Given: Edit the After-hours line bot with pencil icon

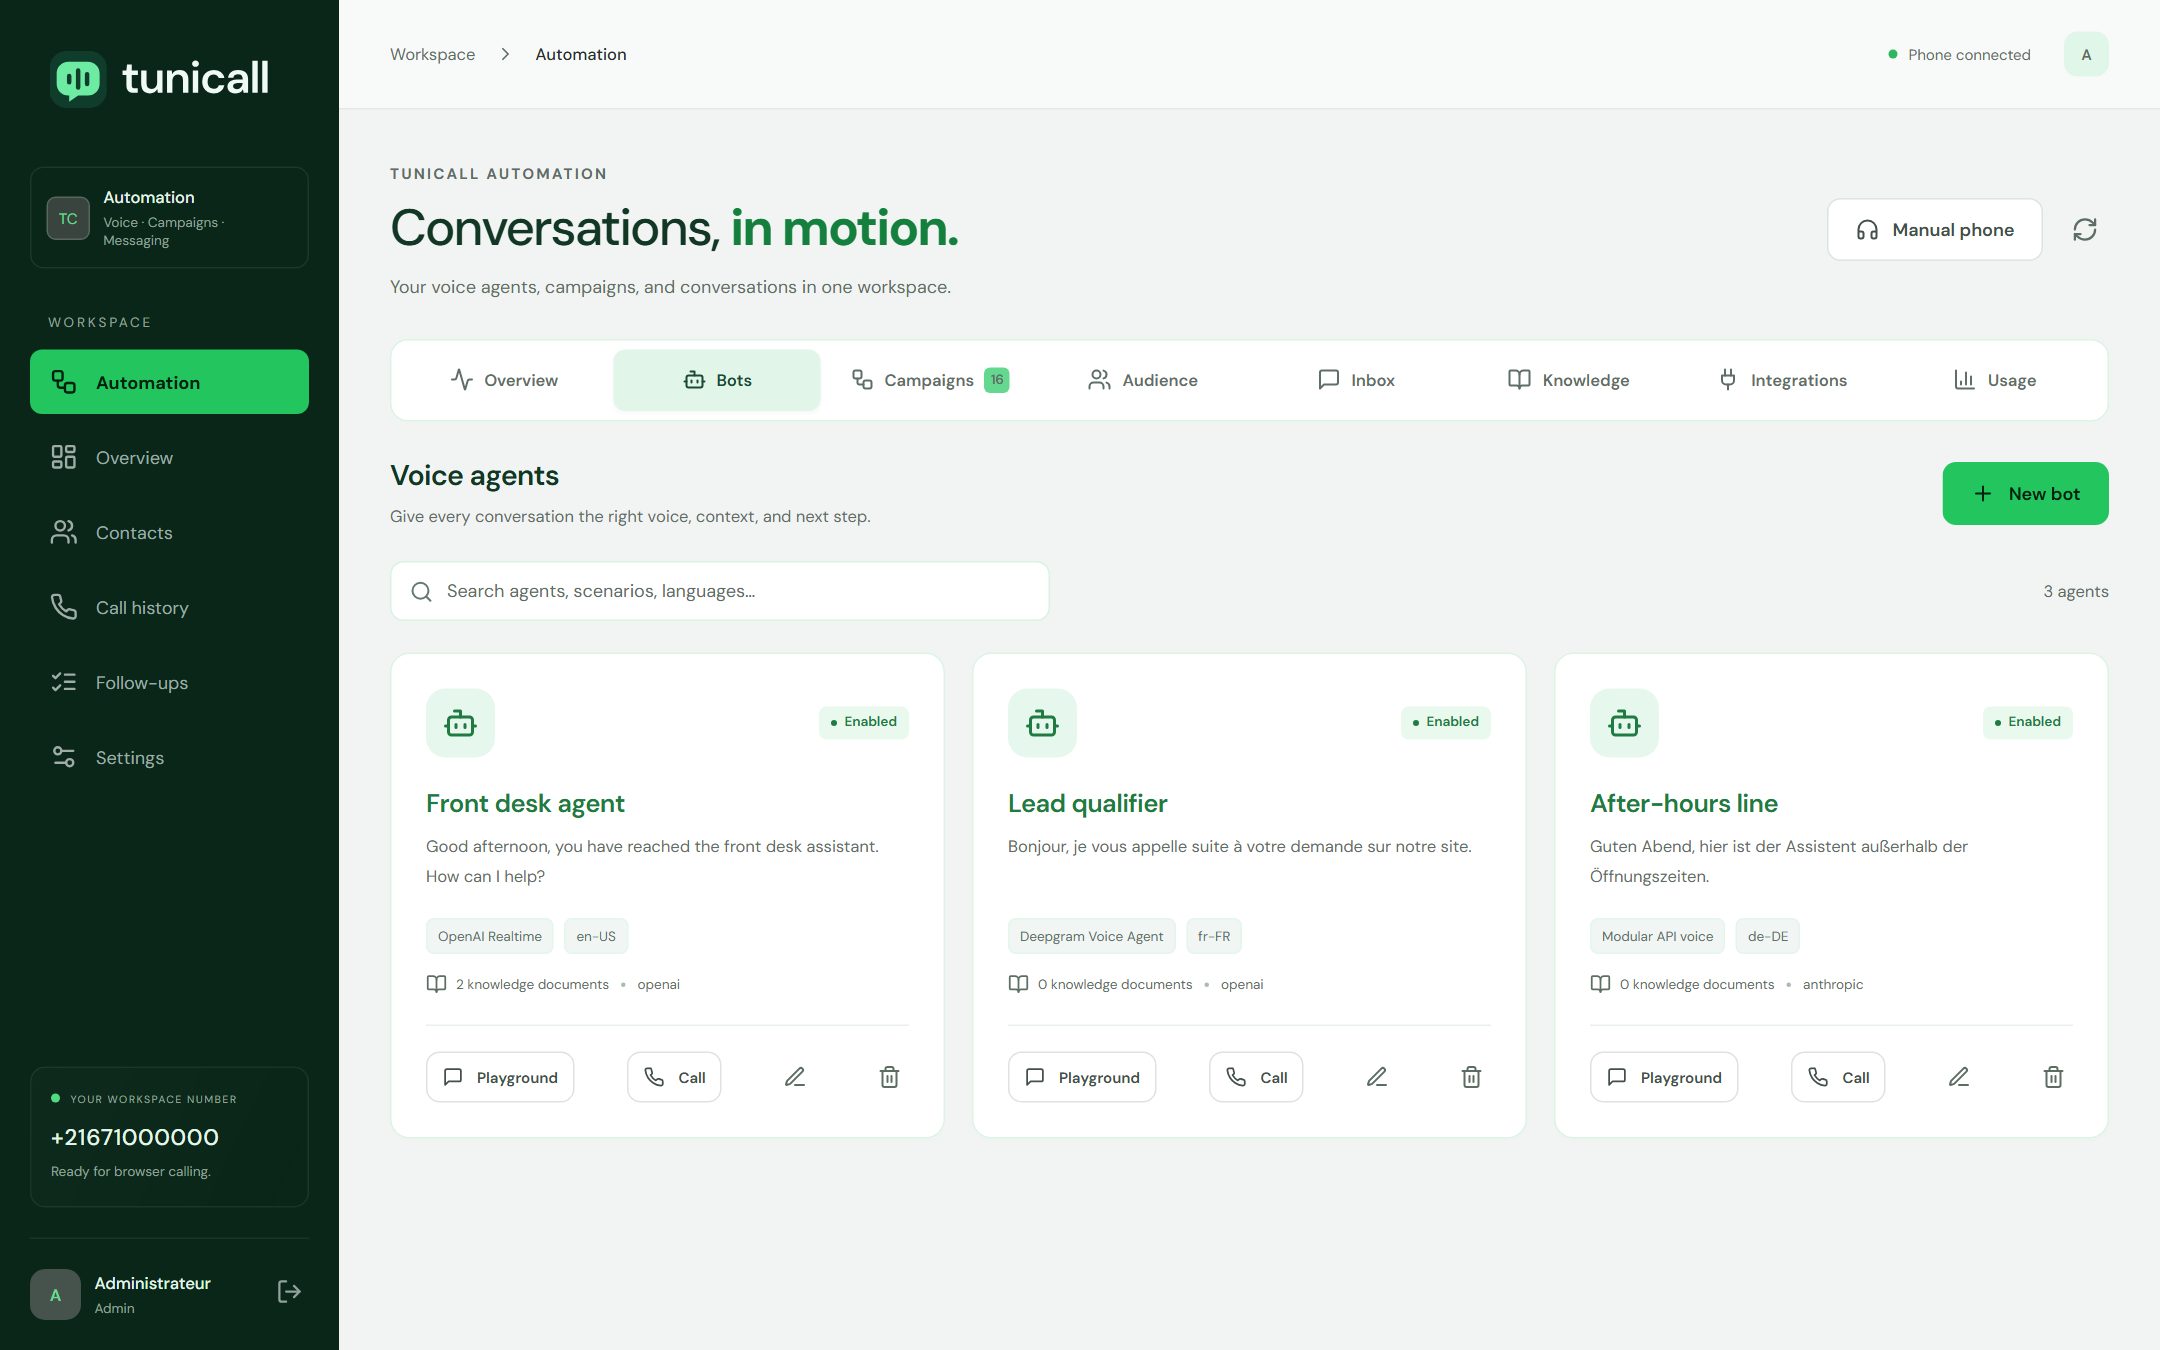Looking at the screenshot, I should click(1959, 1077).
